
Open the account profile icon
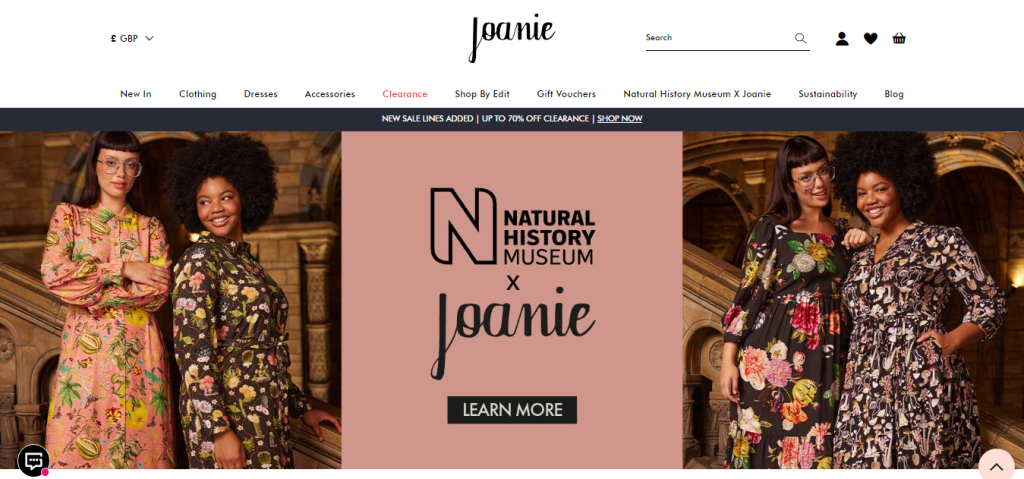[x=842, y=39]
